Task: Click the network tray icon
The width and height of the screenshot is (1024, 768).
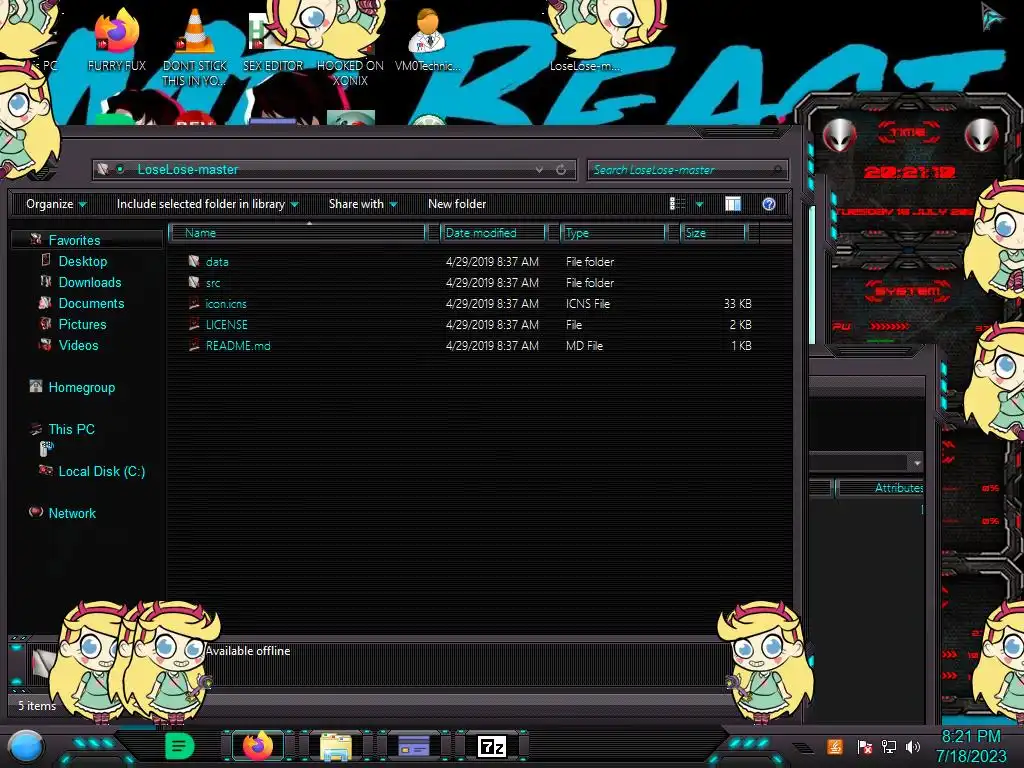Action: (889, 746)
